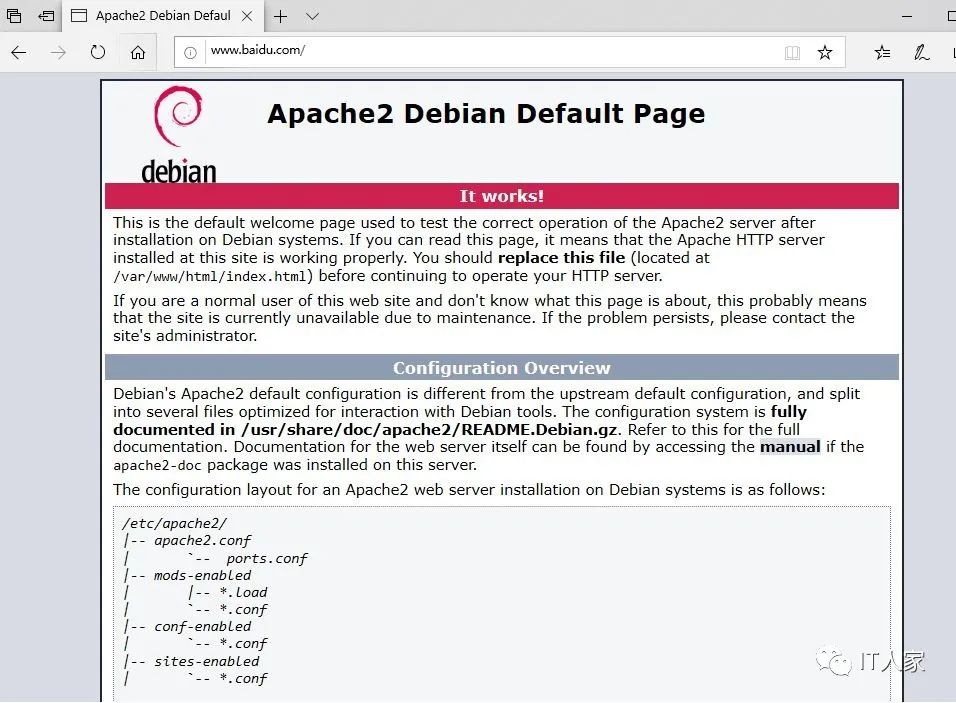The height and width of the screenshot is (703, 956).
Task: Open the site info icon in address bar
Action: [x=190, y=52]
